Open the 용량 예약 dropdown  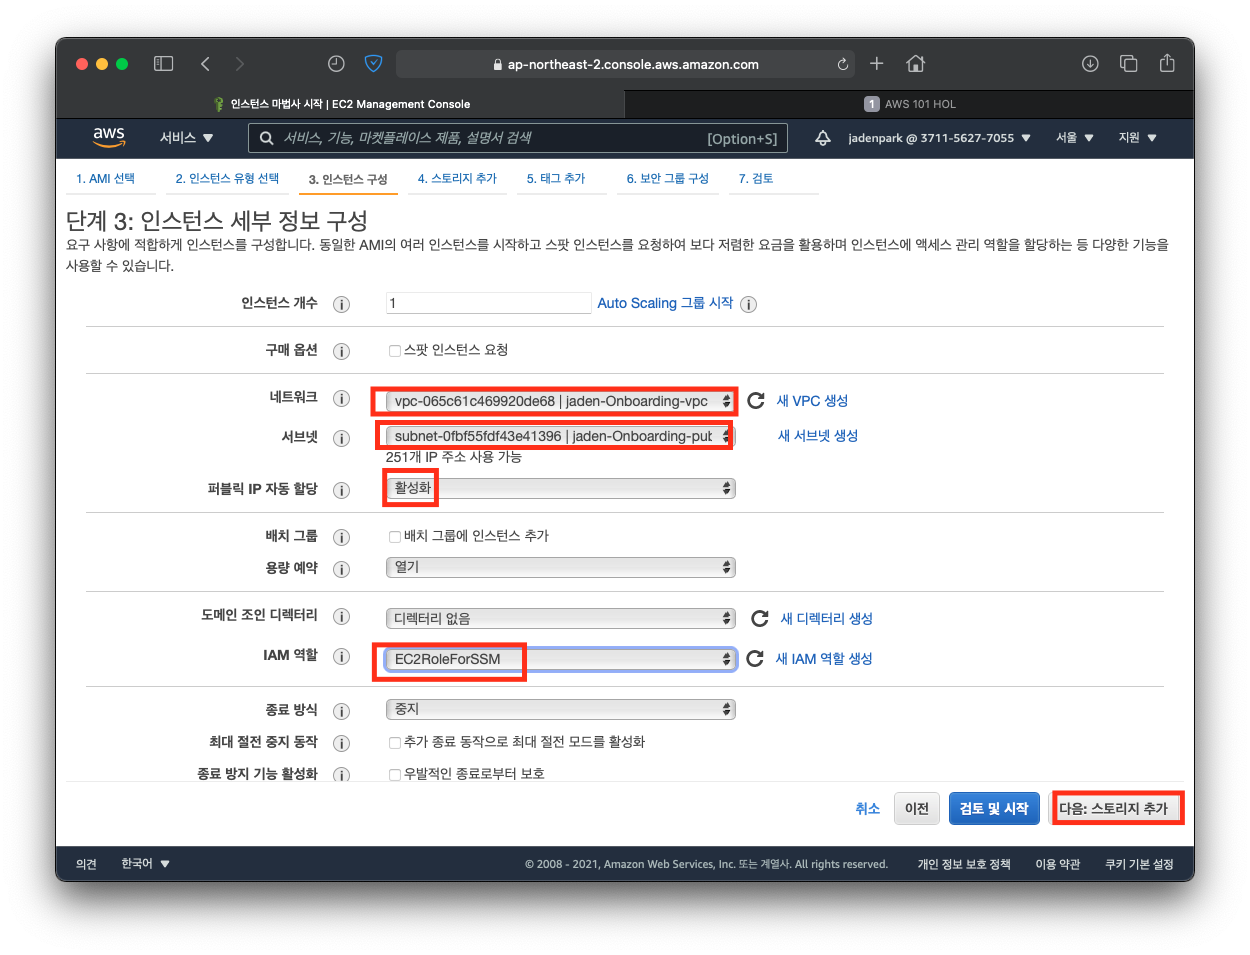[560, 567]
